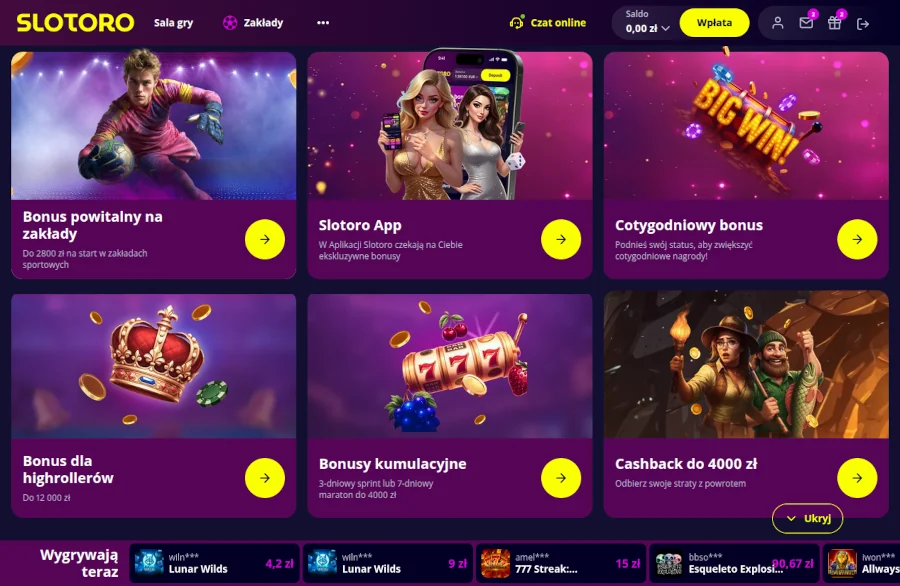Click arrow on Bonus powitalny na zakłady
The image size is (900, 586).
click(x=265, y=239)
